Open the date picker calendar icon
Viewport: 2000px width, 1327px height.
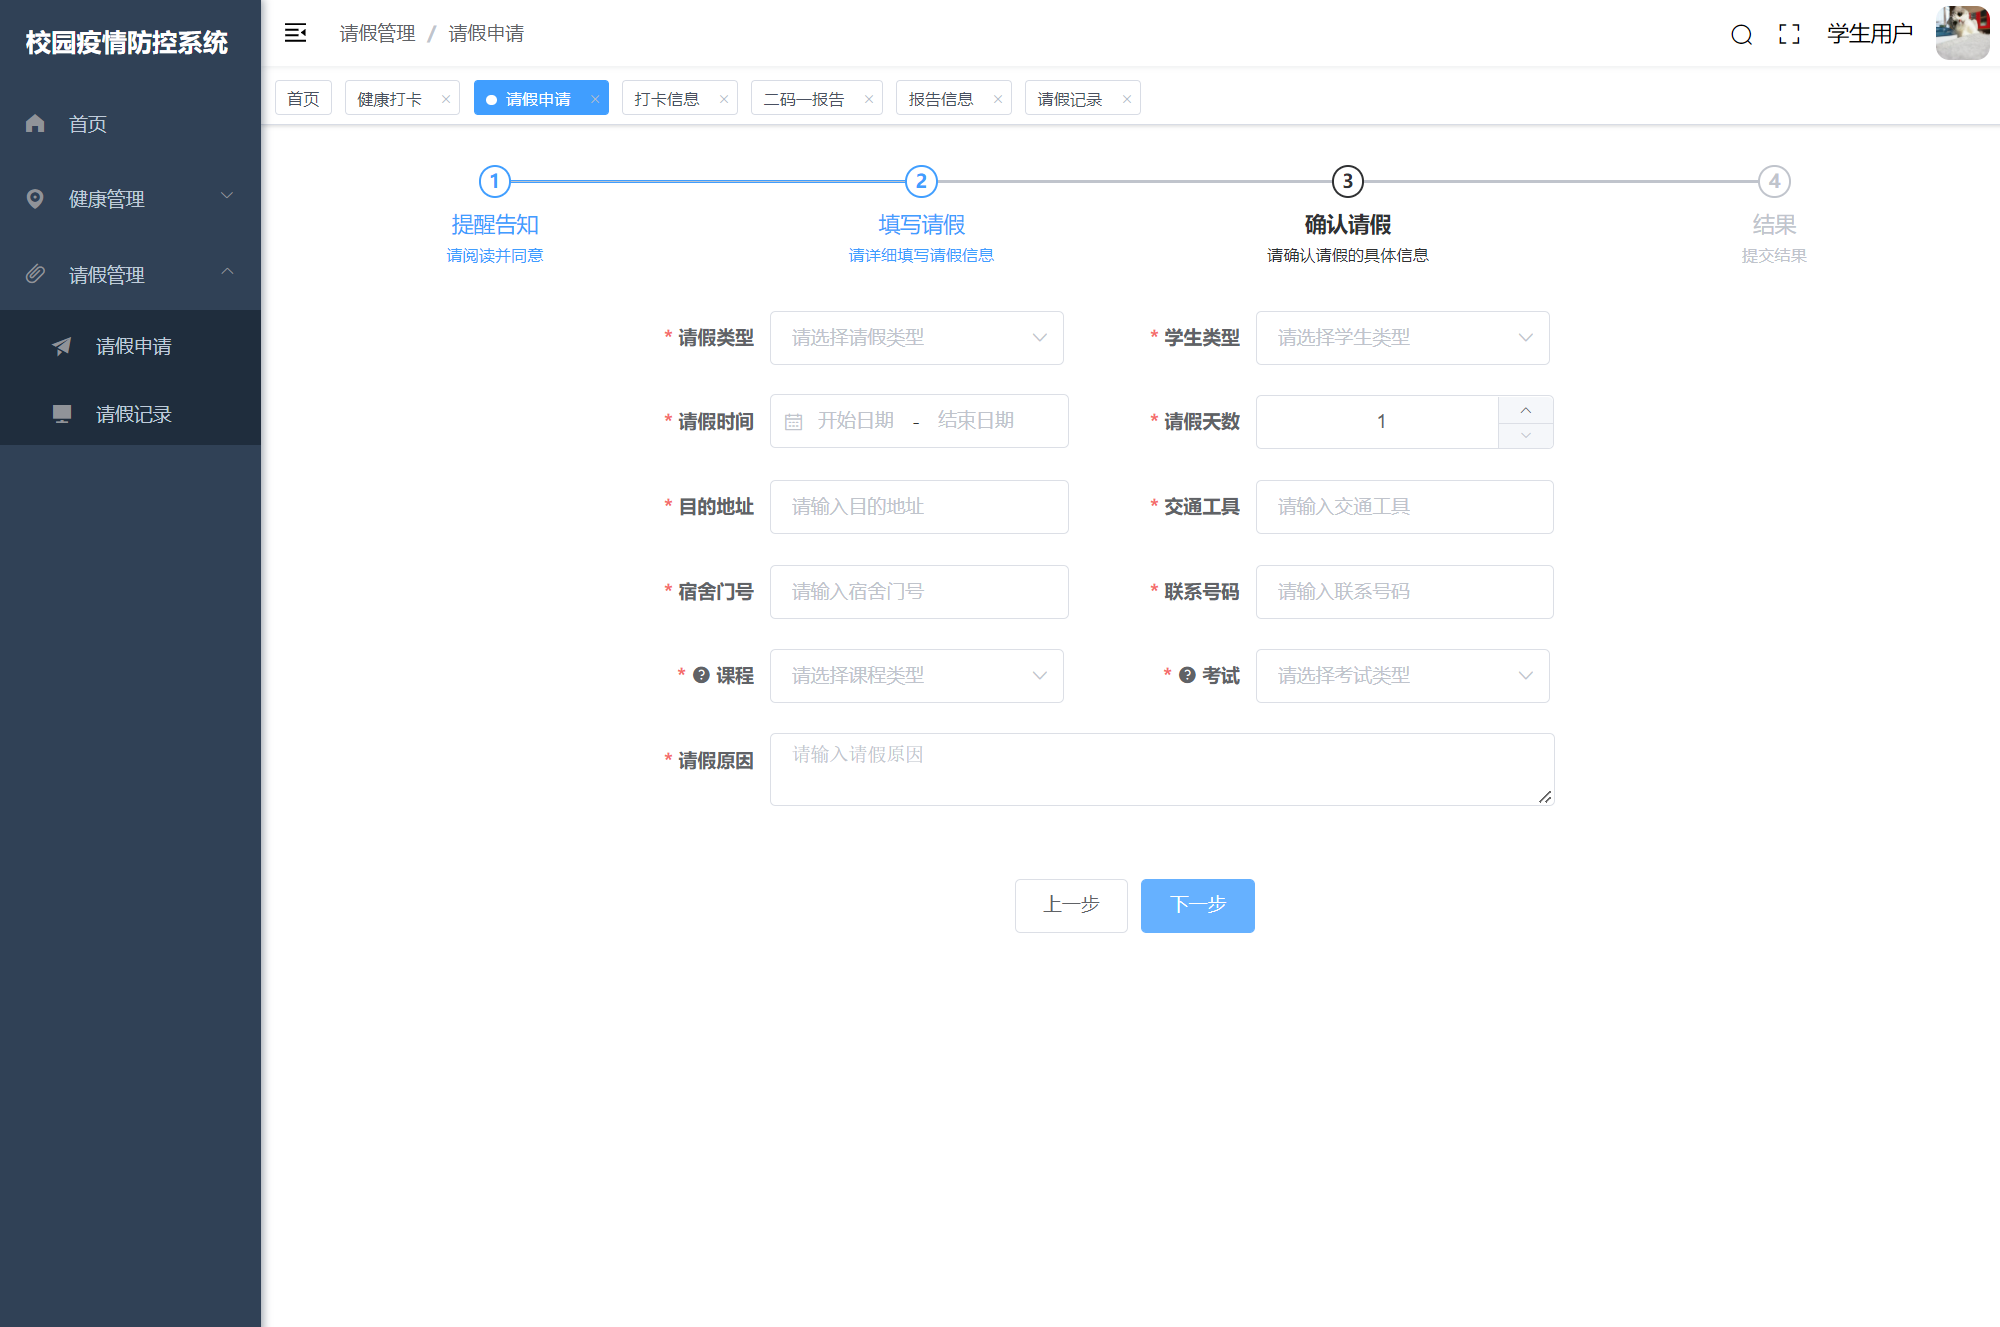[x=793, y=422]
